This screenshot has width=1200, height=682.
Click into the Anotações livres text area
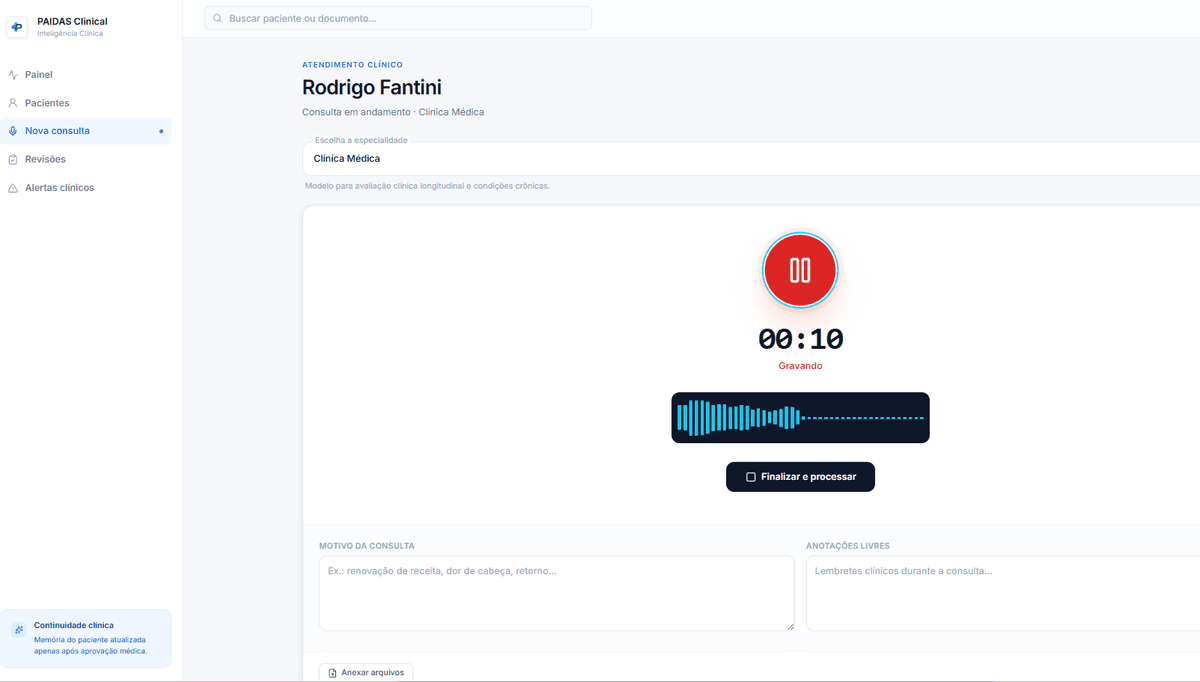1003,593
